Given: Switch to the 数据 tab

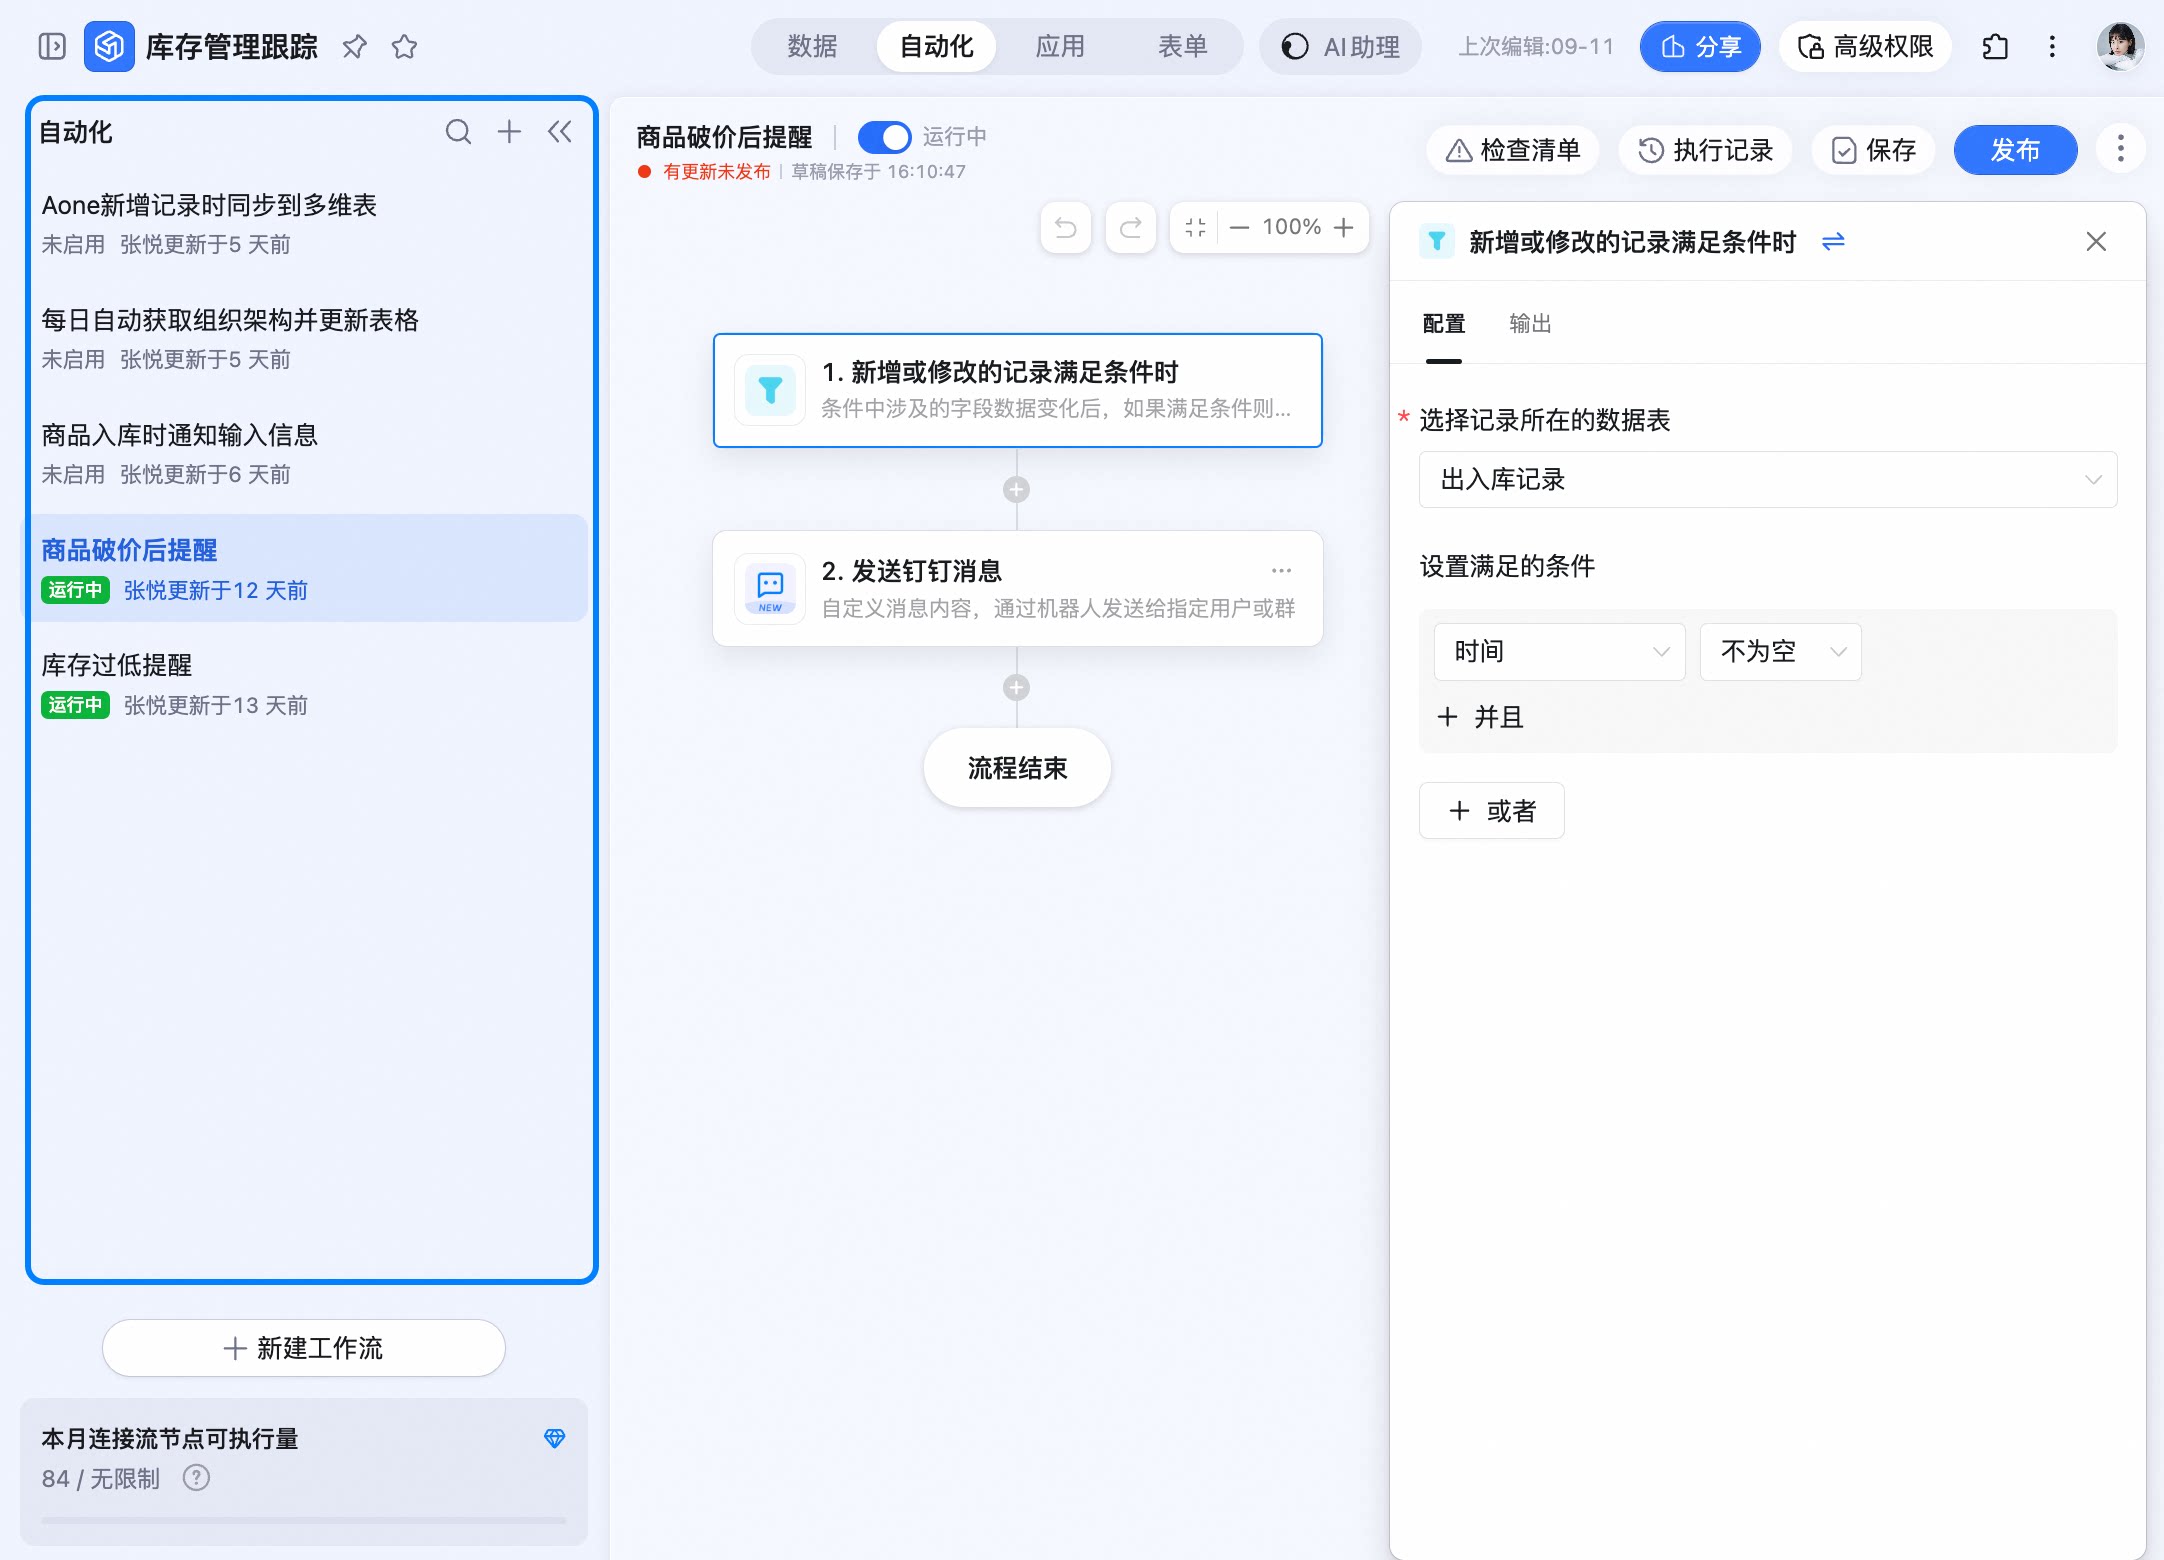Looking at the screenshot, I should pyautogui.click(x=812, y=47).
